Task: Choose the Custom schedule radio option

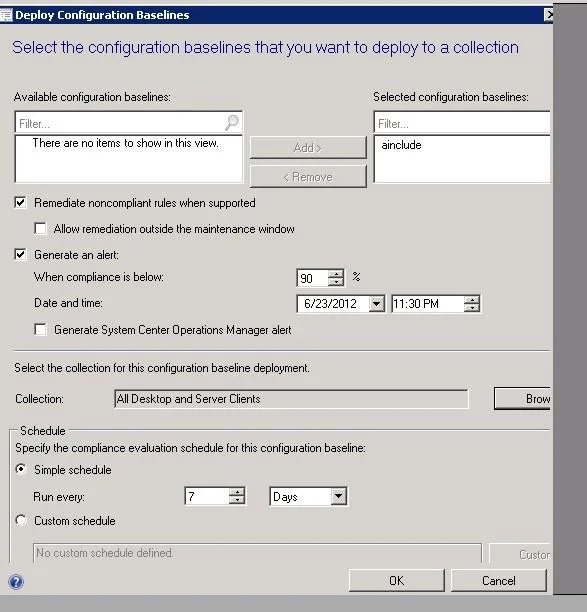Action: coord(21,520)
